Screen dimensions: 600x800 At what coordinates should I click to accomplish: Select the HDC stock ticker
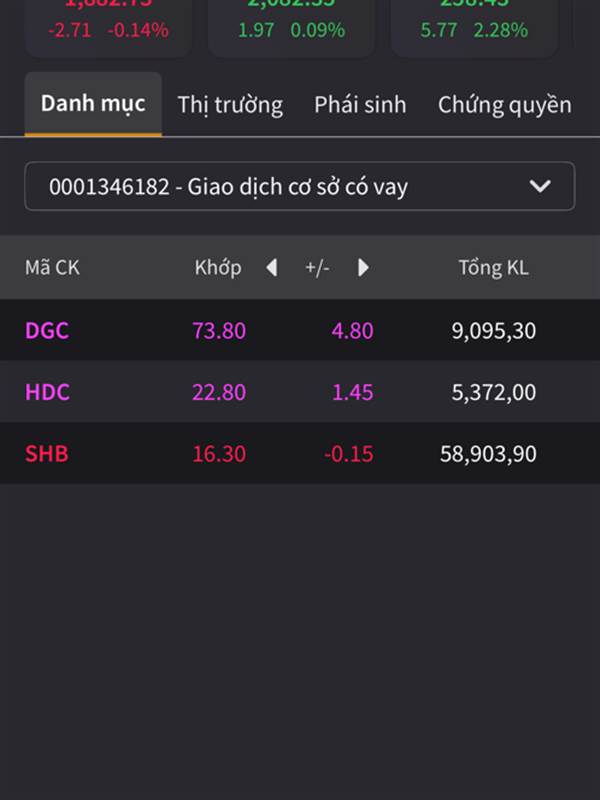pyautogui.click(x=48, y=392)
